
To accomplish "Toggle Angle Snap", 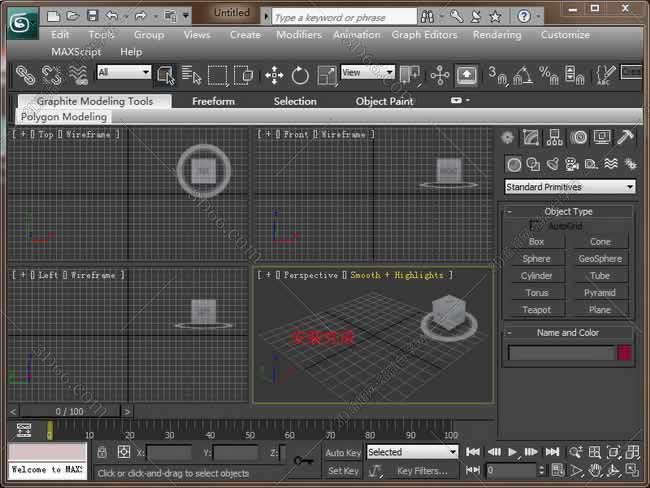I will (523, 75).
